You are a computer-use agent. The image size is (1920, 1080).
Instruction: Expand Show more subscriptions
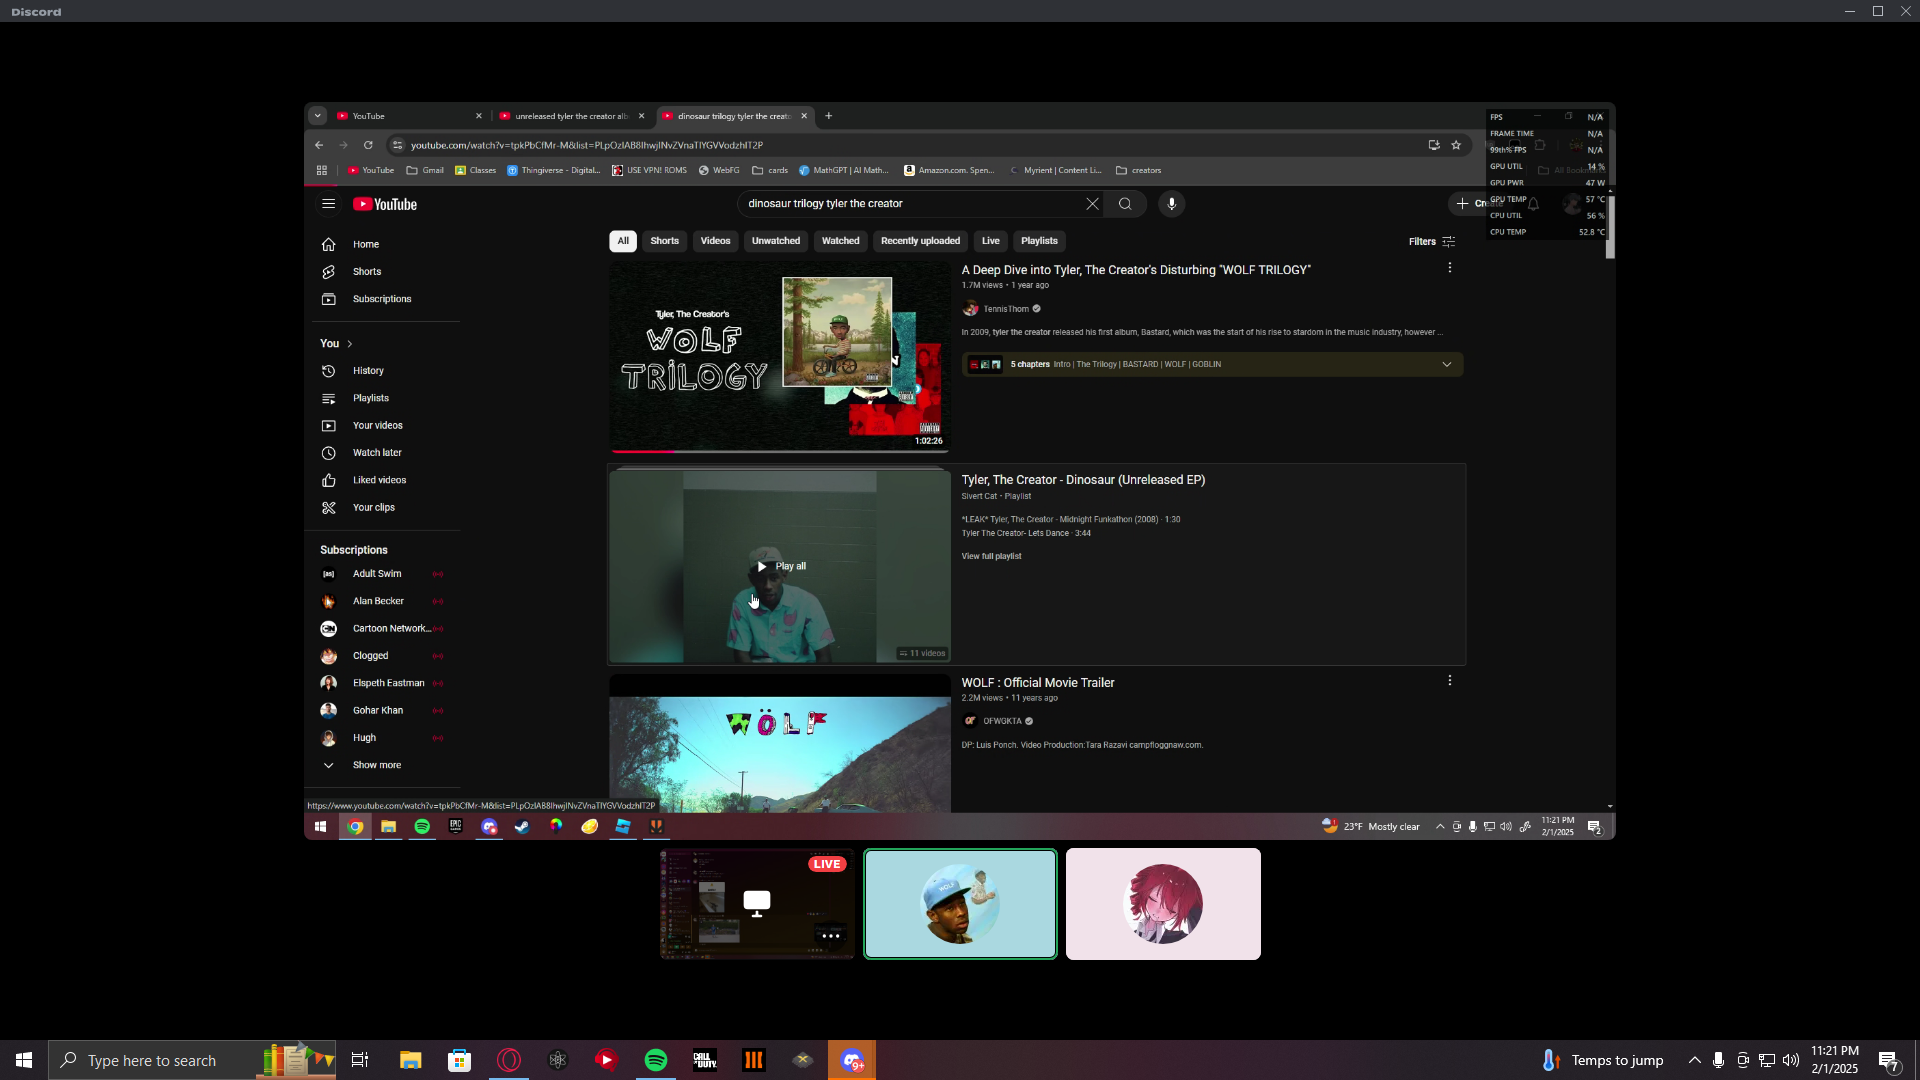click(376, 765)
